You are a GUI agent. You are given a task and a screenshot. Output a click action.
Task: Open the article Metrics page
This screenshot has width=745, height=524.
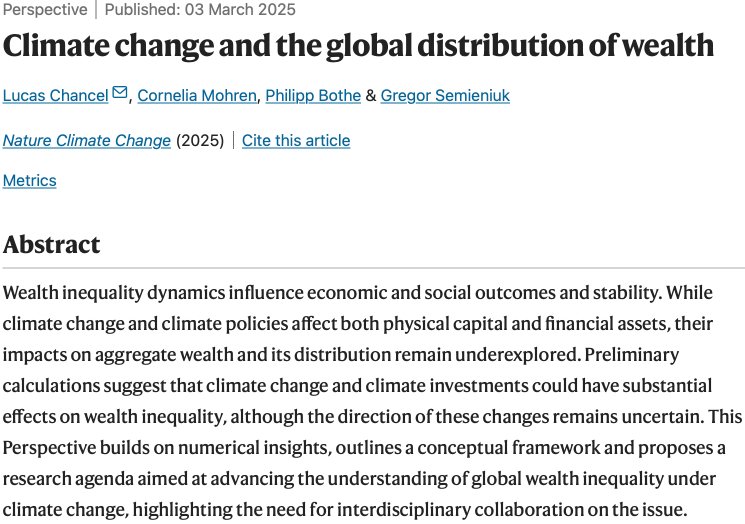[30, 180]
